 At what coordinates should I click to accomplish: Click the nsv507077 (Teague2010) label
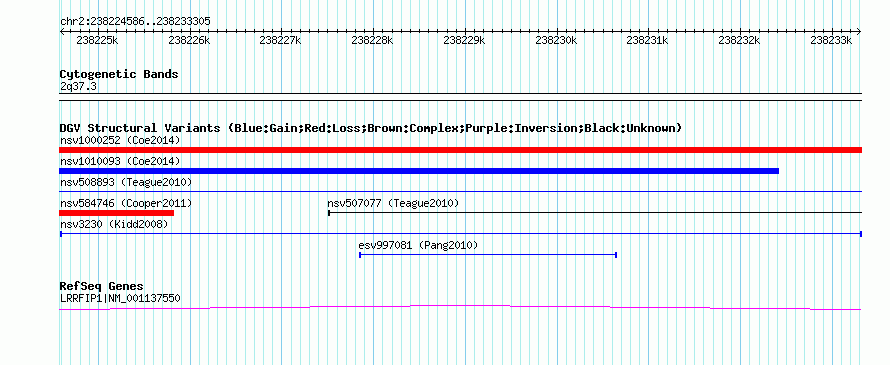click(x=393, y=203)
